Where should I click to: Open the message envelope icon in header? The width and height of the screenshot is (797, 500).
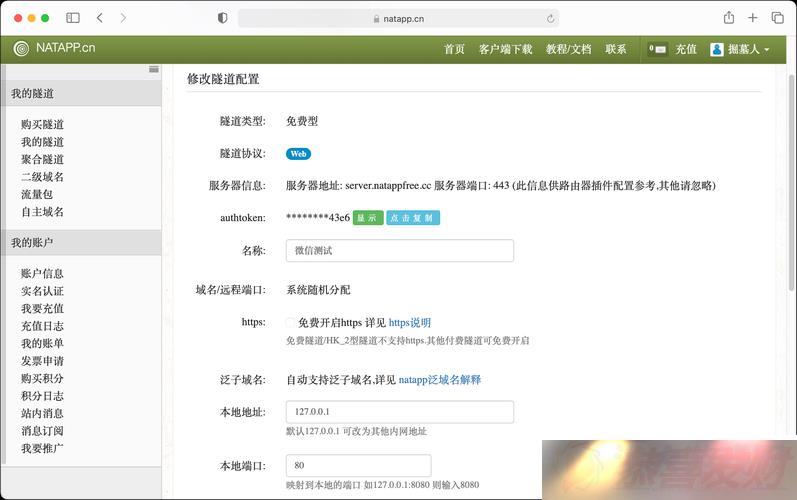point(657,49)
